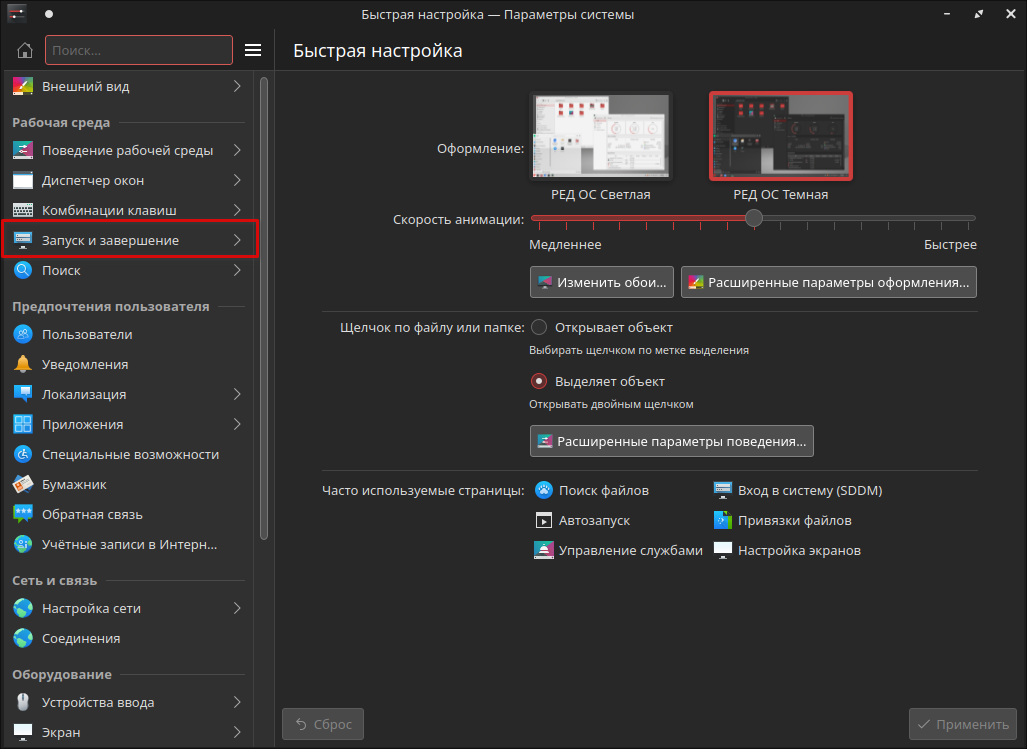Click the home icon in sidebar header
Screen dimensions: 1027x749
(25, 50)
